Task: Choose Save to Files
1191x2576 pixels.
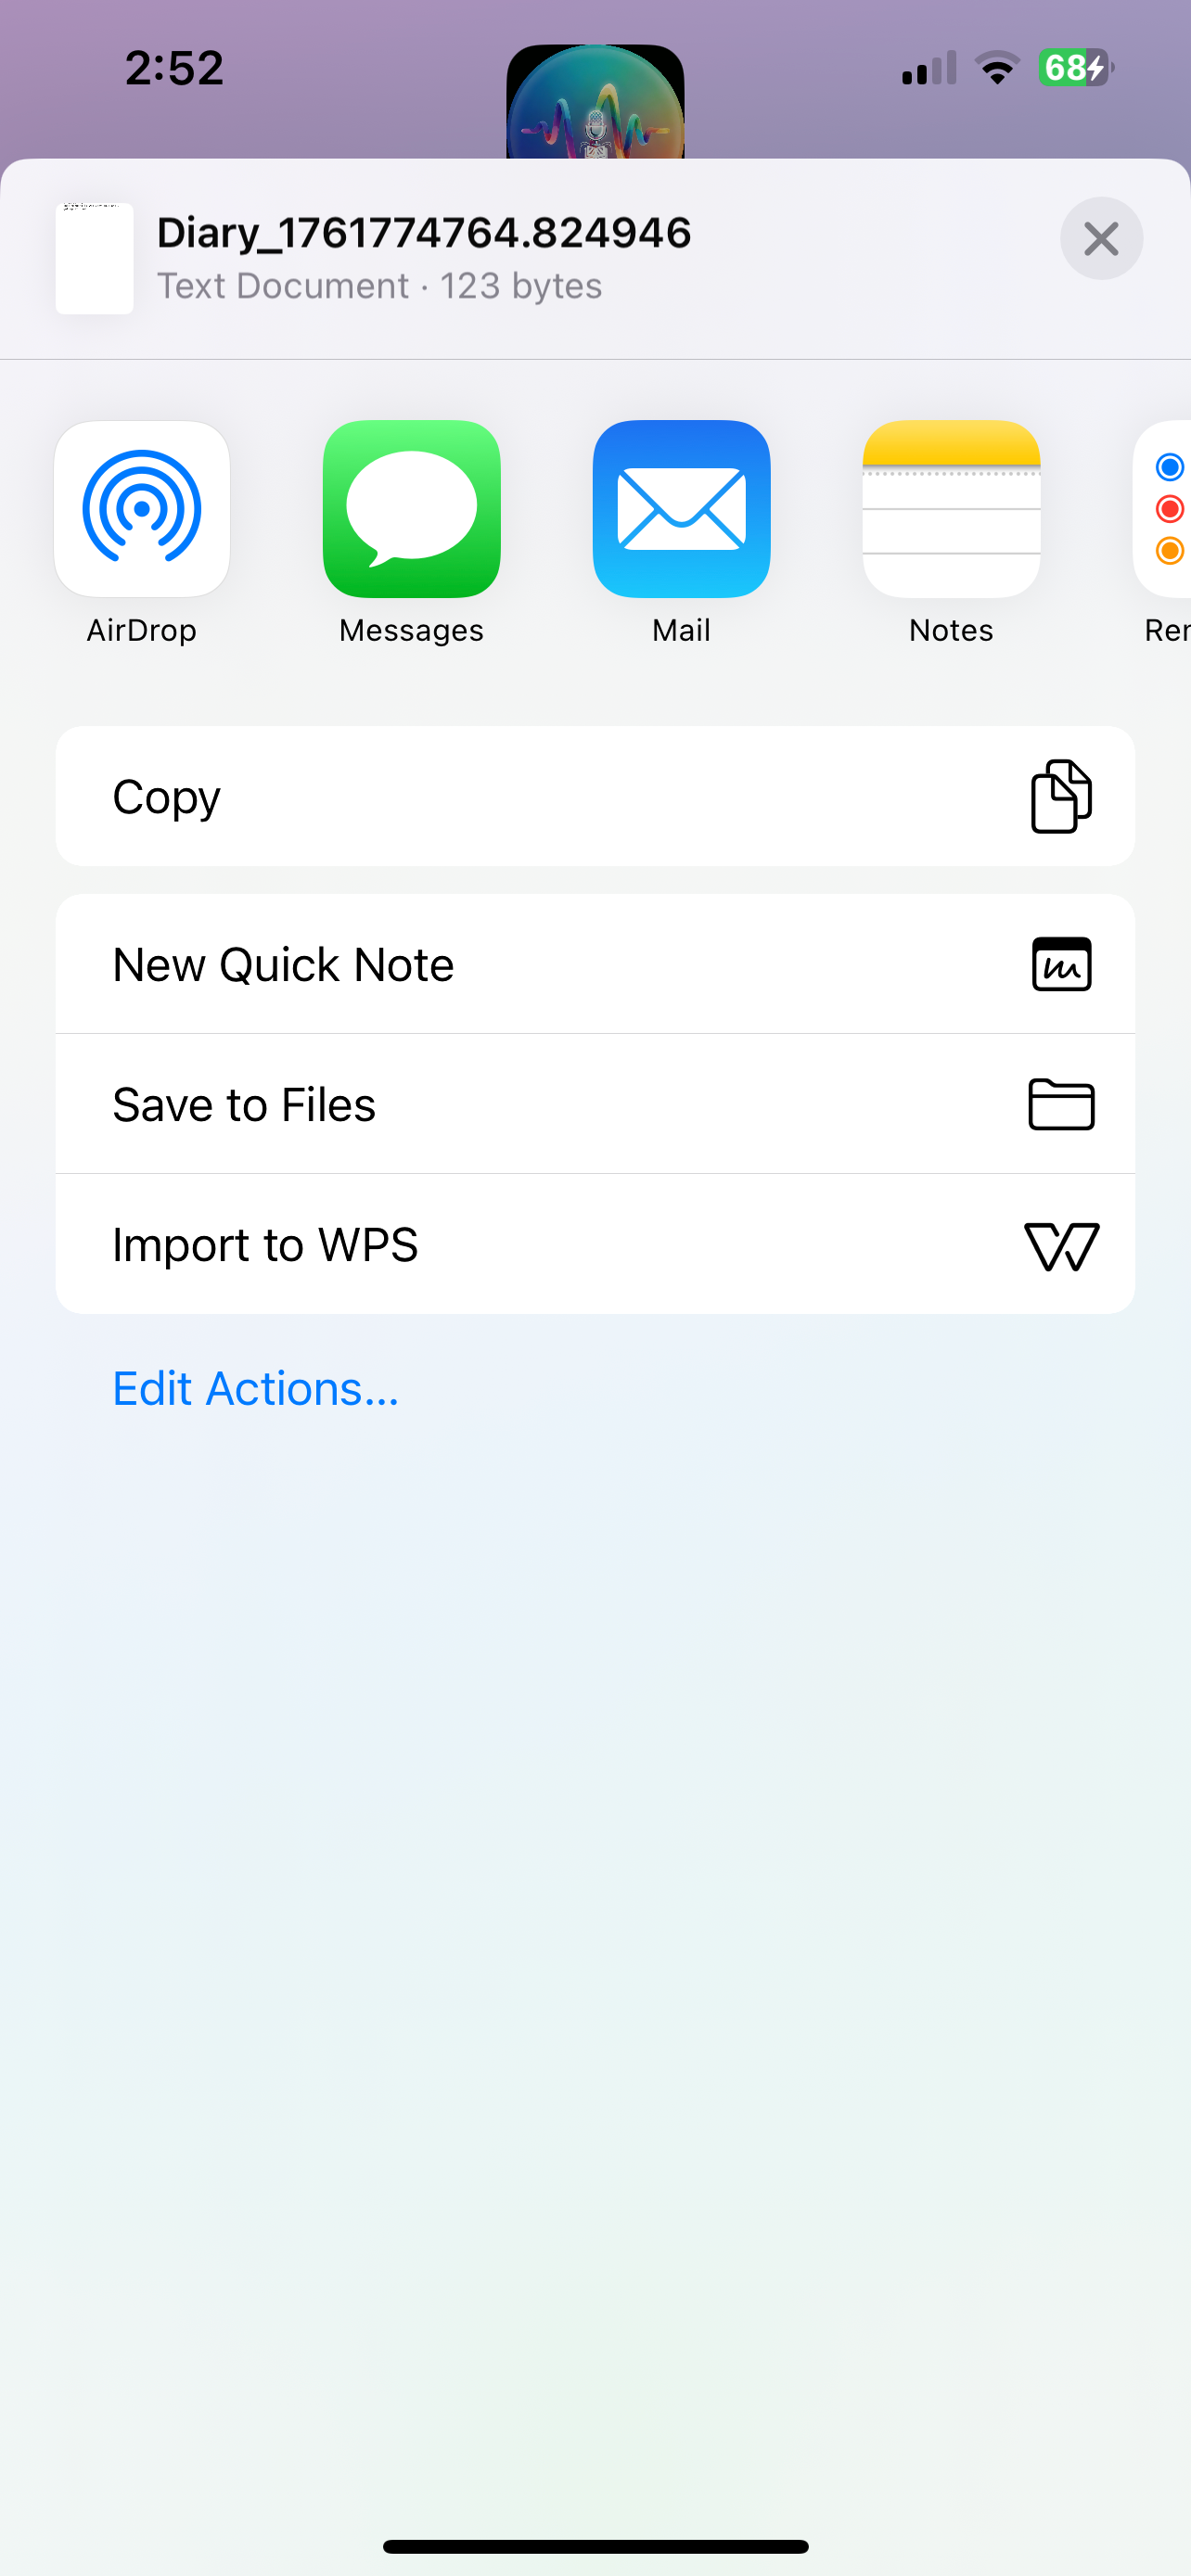Action: click(x=595, y=1104)
